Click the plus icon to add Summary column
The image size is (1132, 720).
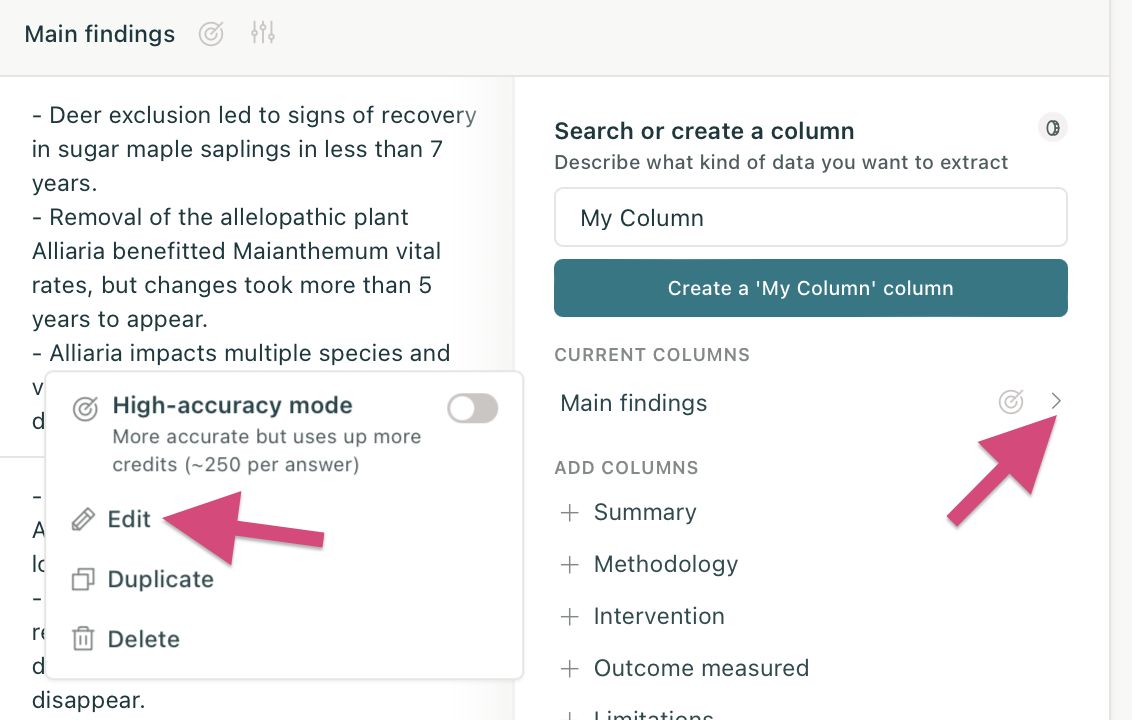(x=569, y=513)
